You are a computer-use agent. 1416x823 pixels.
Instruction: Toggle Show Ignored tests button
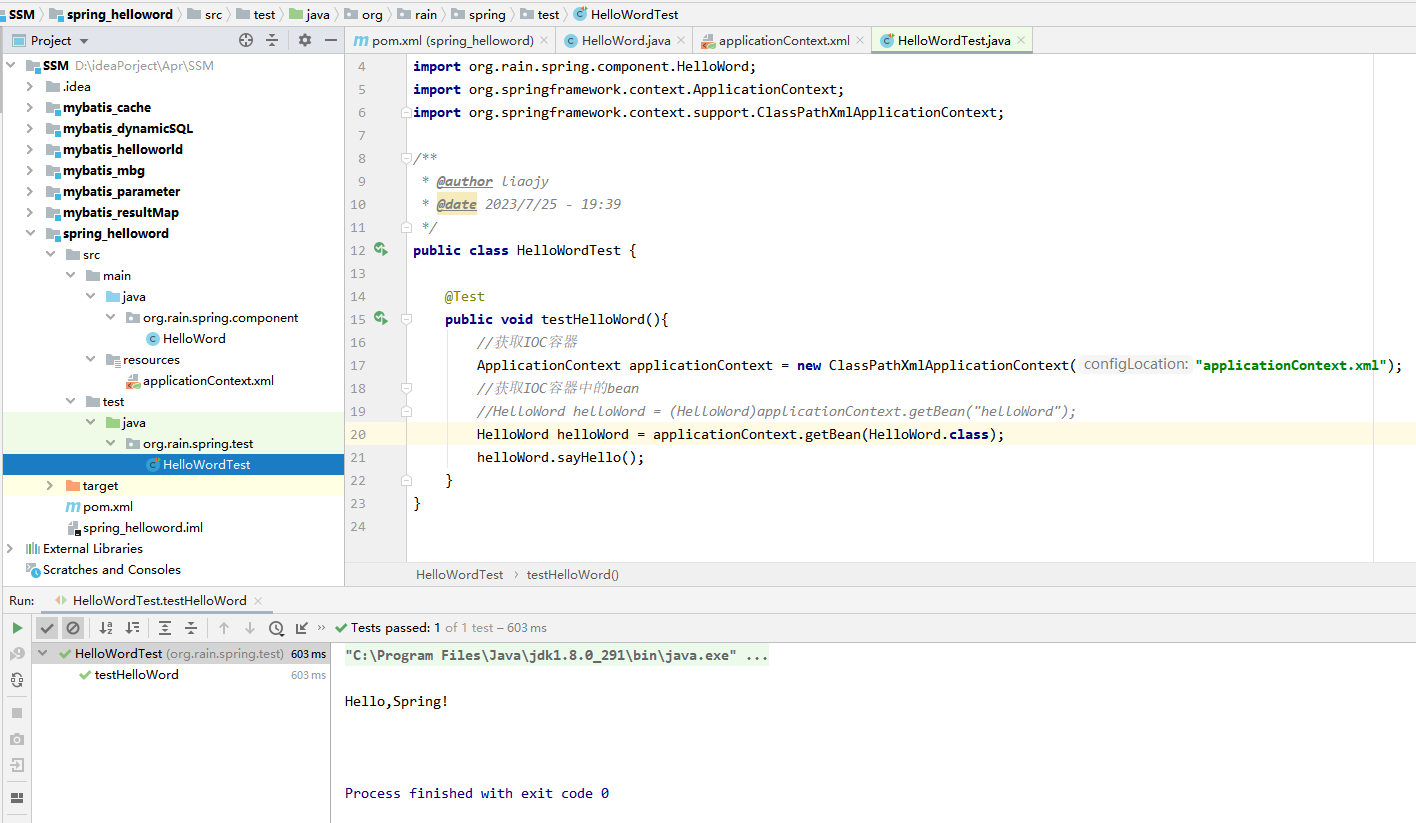(x=72, y=628)
